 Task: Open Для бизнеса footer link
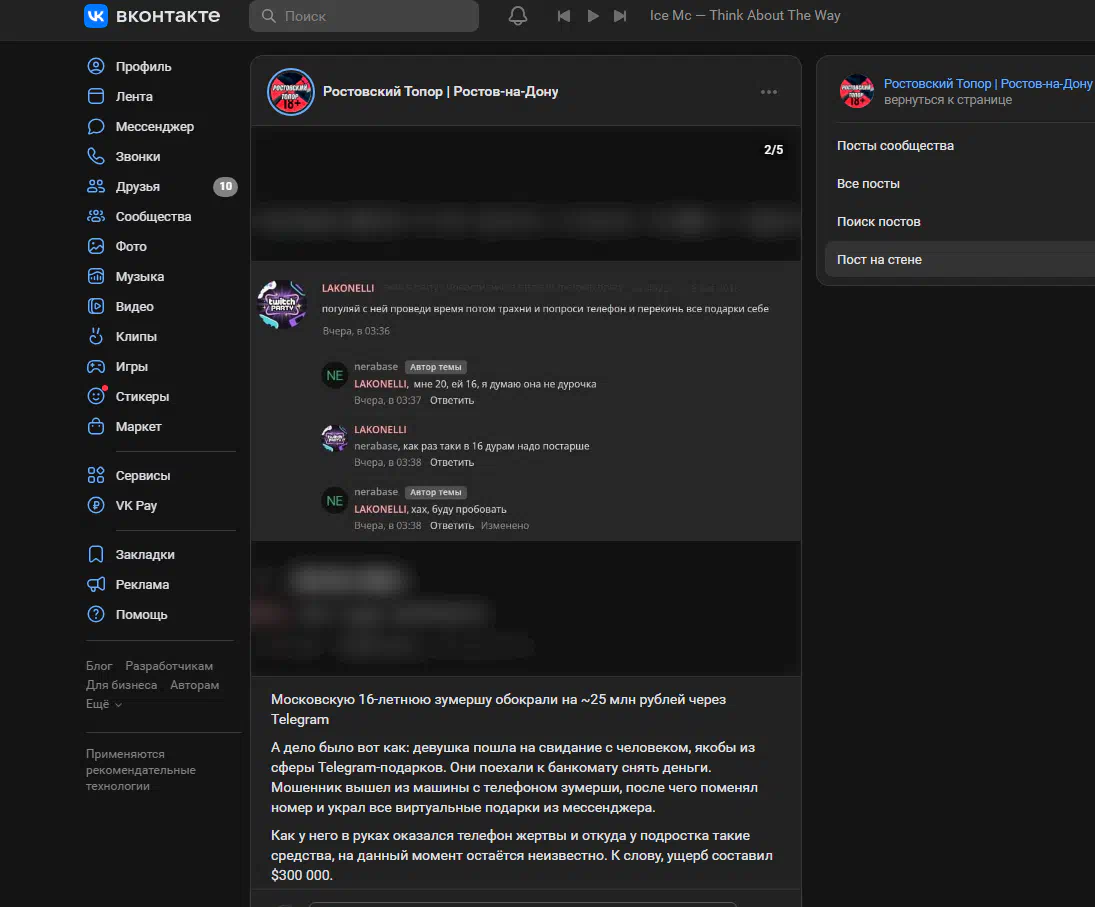[x=122, y=685]
